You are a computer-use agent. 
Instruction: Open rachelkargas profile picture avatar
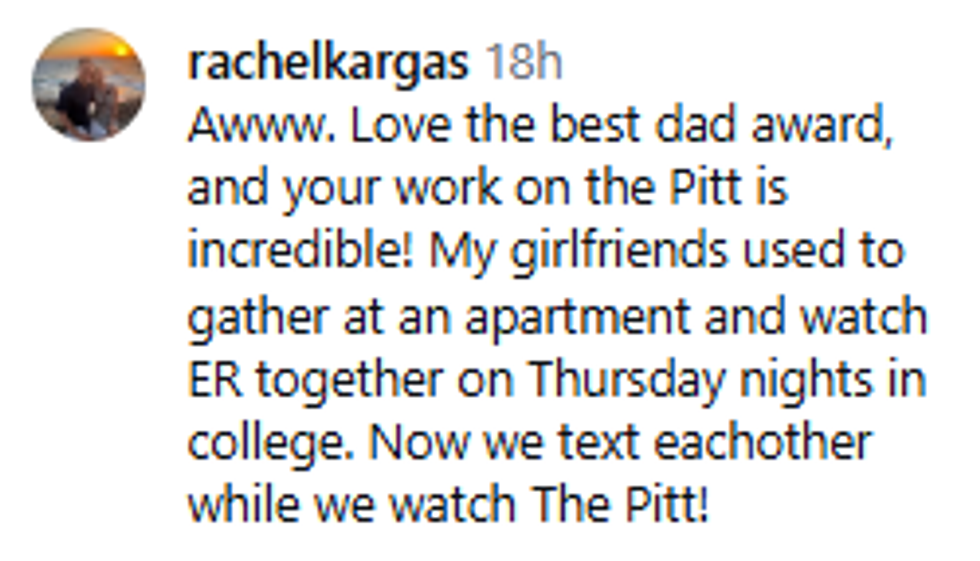point(89,85)
